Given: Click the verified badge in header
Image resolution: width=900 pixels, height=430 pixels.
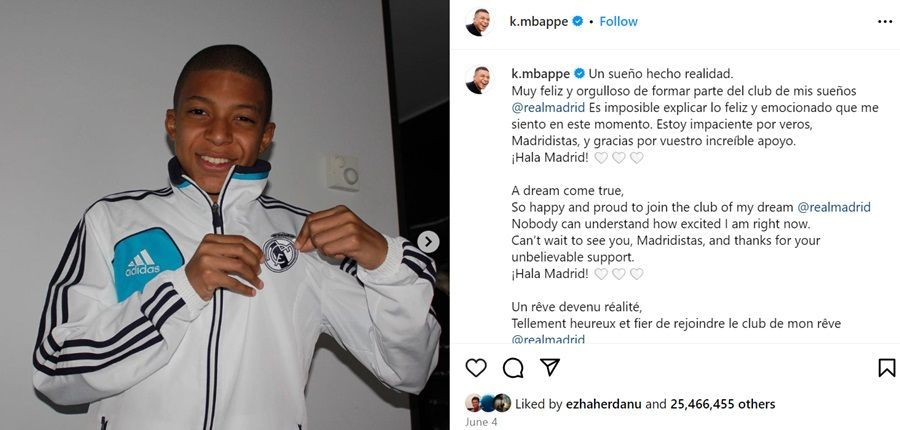Looking at the screenshot, I should click(x=578, y=22).
